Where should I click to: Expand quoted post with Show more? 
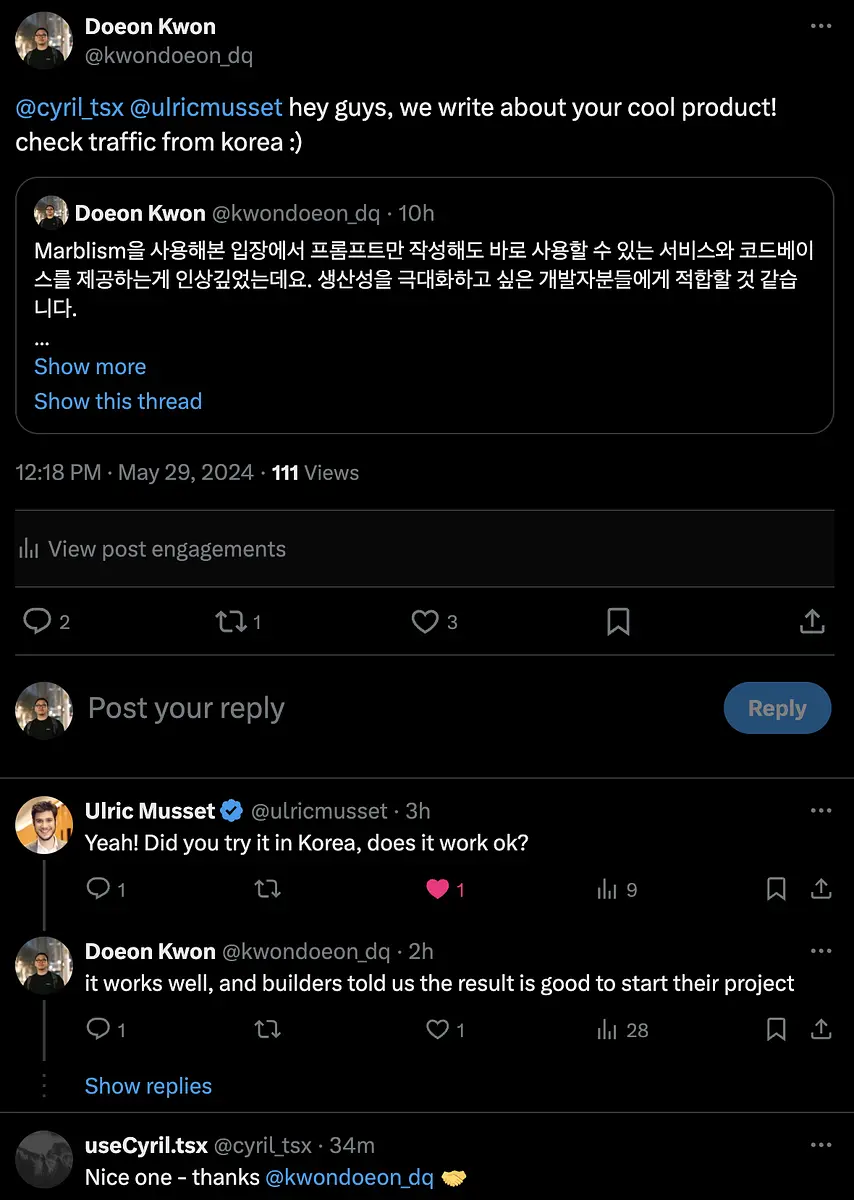90,367
